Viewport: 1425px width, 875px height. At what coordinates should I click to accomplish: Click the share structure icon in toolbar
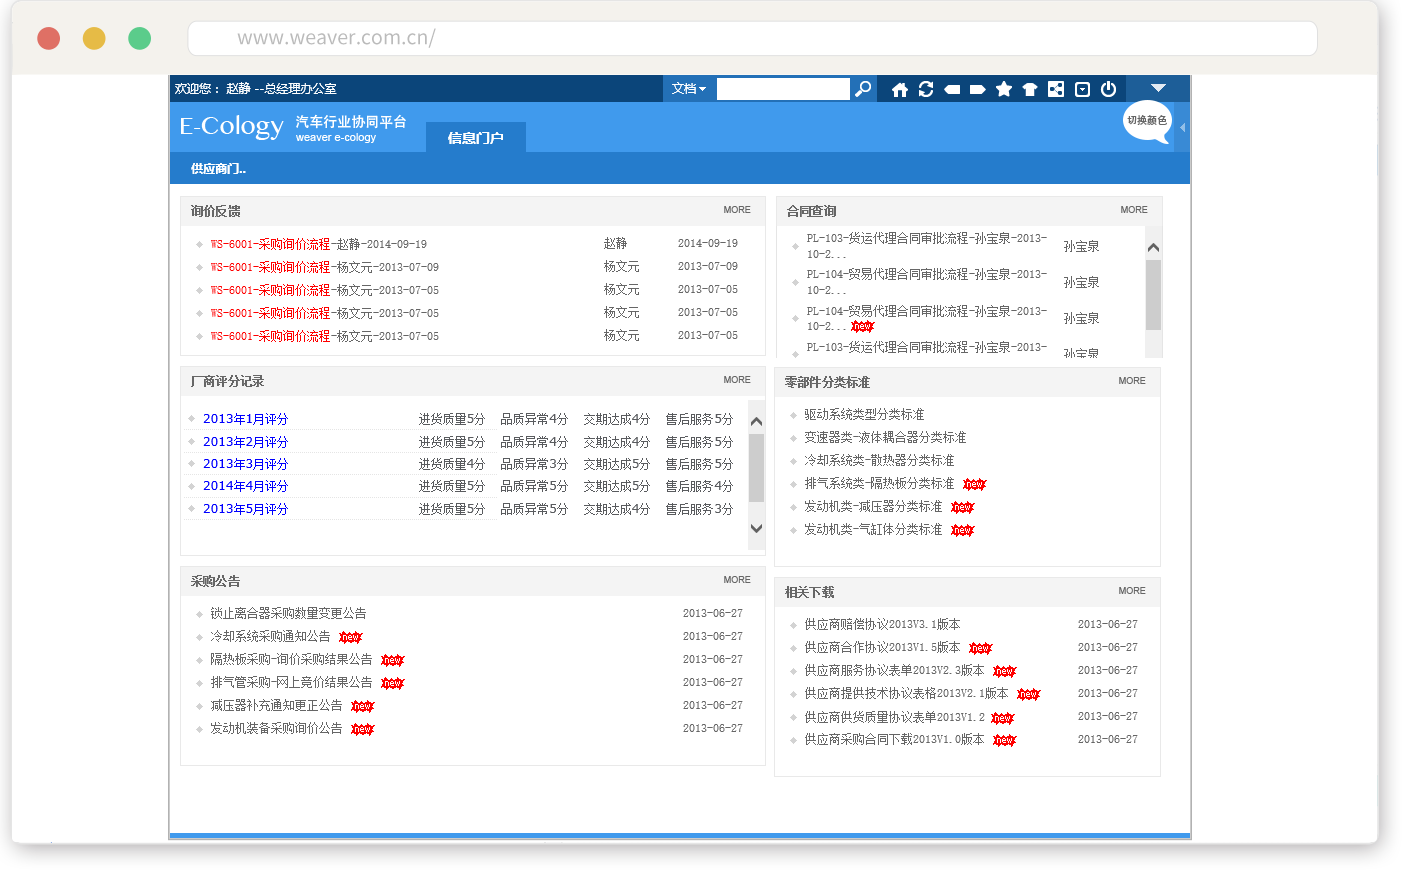tap(1056, 90)
